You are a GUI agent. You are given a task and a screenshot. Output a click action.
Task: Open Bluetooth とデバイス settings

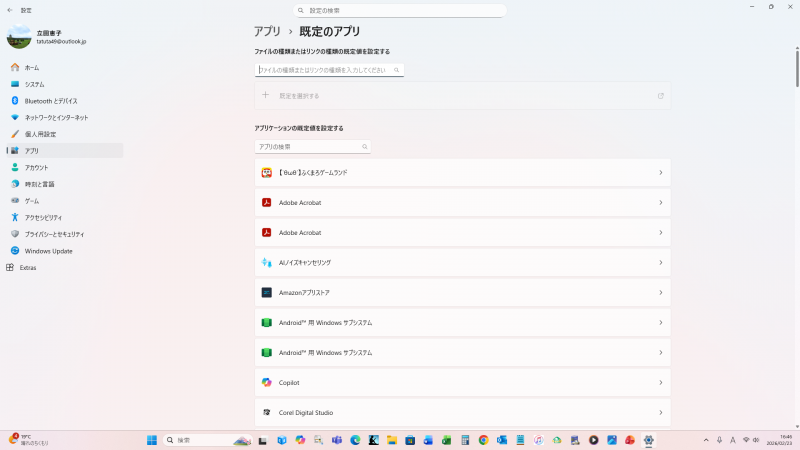(x=50, y=101)
